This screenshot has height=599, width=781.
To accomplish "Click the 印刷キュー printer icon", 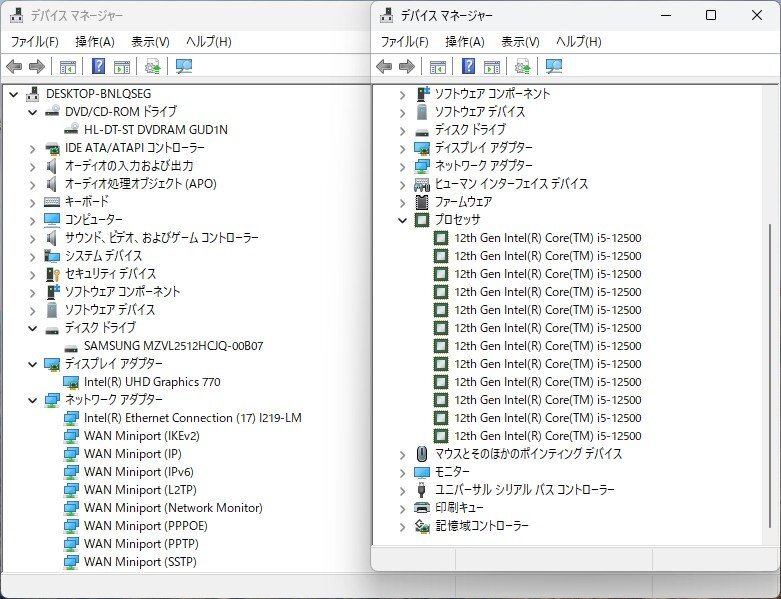I will (x=422, y=508).
